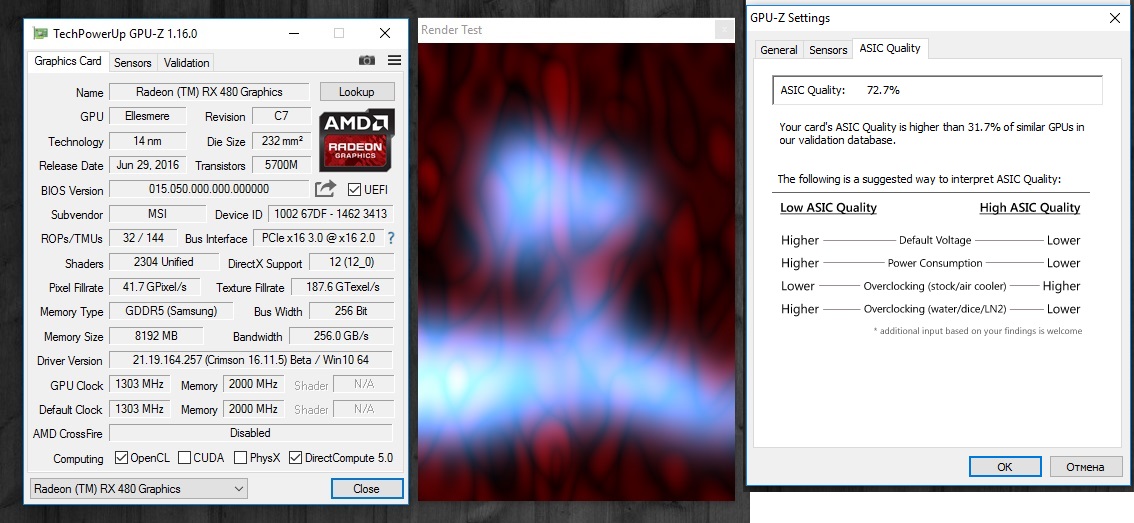Click the Default Clock row Memory value 2000 MHz
Viewport: 1134px width, 523px height.
point(253,408)
